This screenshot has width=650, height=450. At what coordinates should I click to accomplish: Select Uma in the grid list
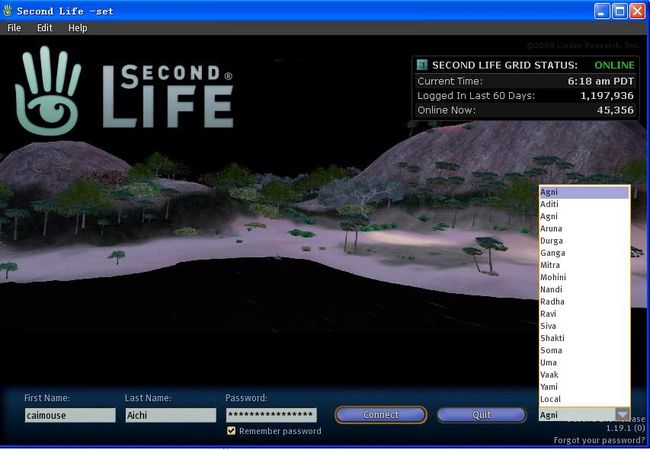584,363
